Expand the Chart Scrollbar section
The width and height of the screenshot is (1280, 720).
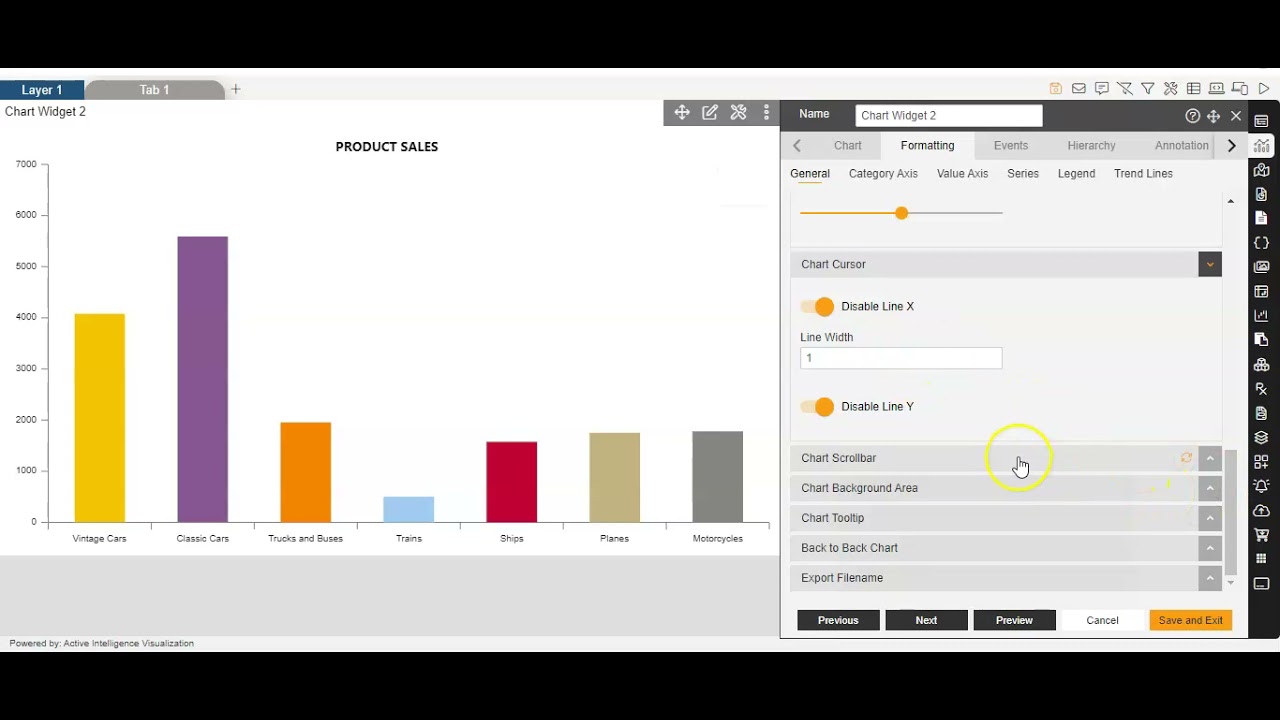(x=1210, y=458)
